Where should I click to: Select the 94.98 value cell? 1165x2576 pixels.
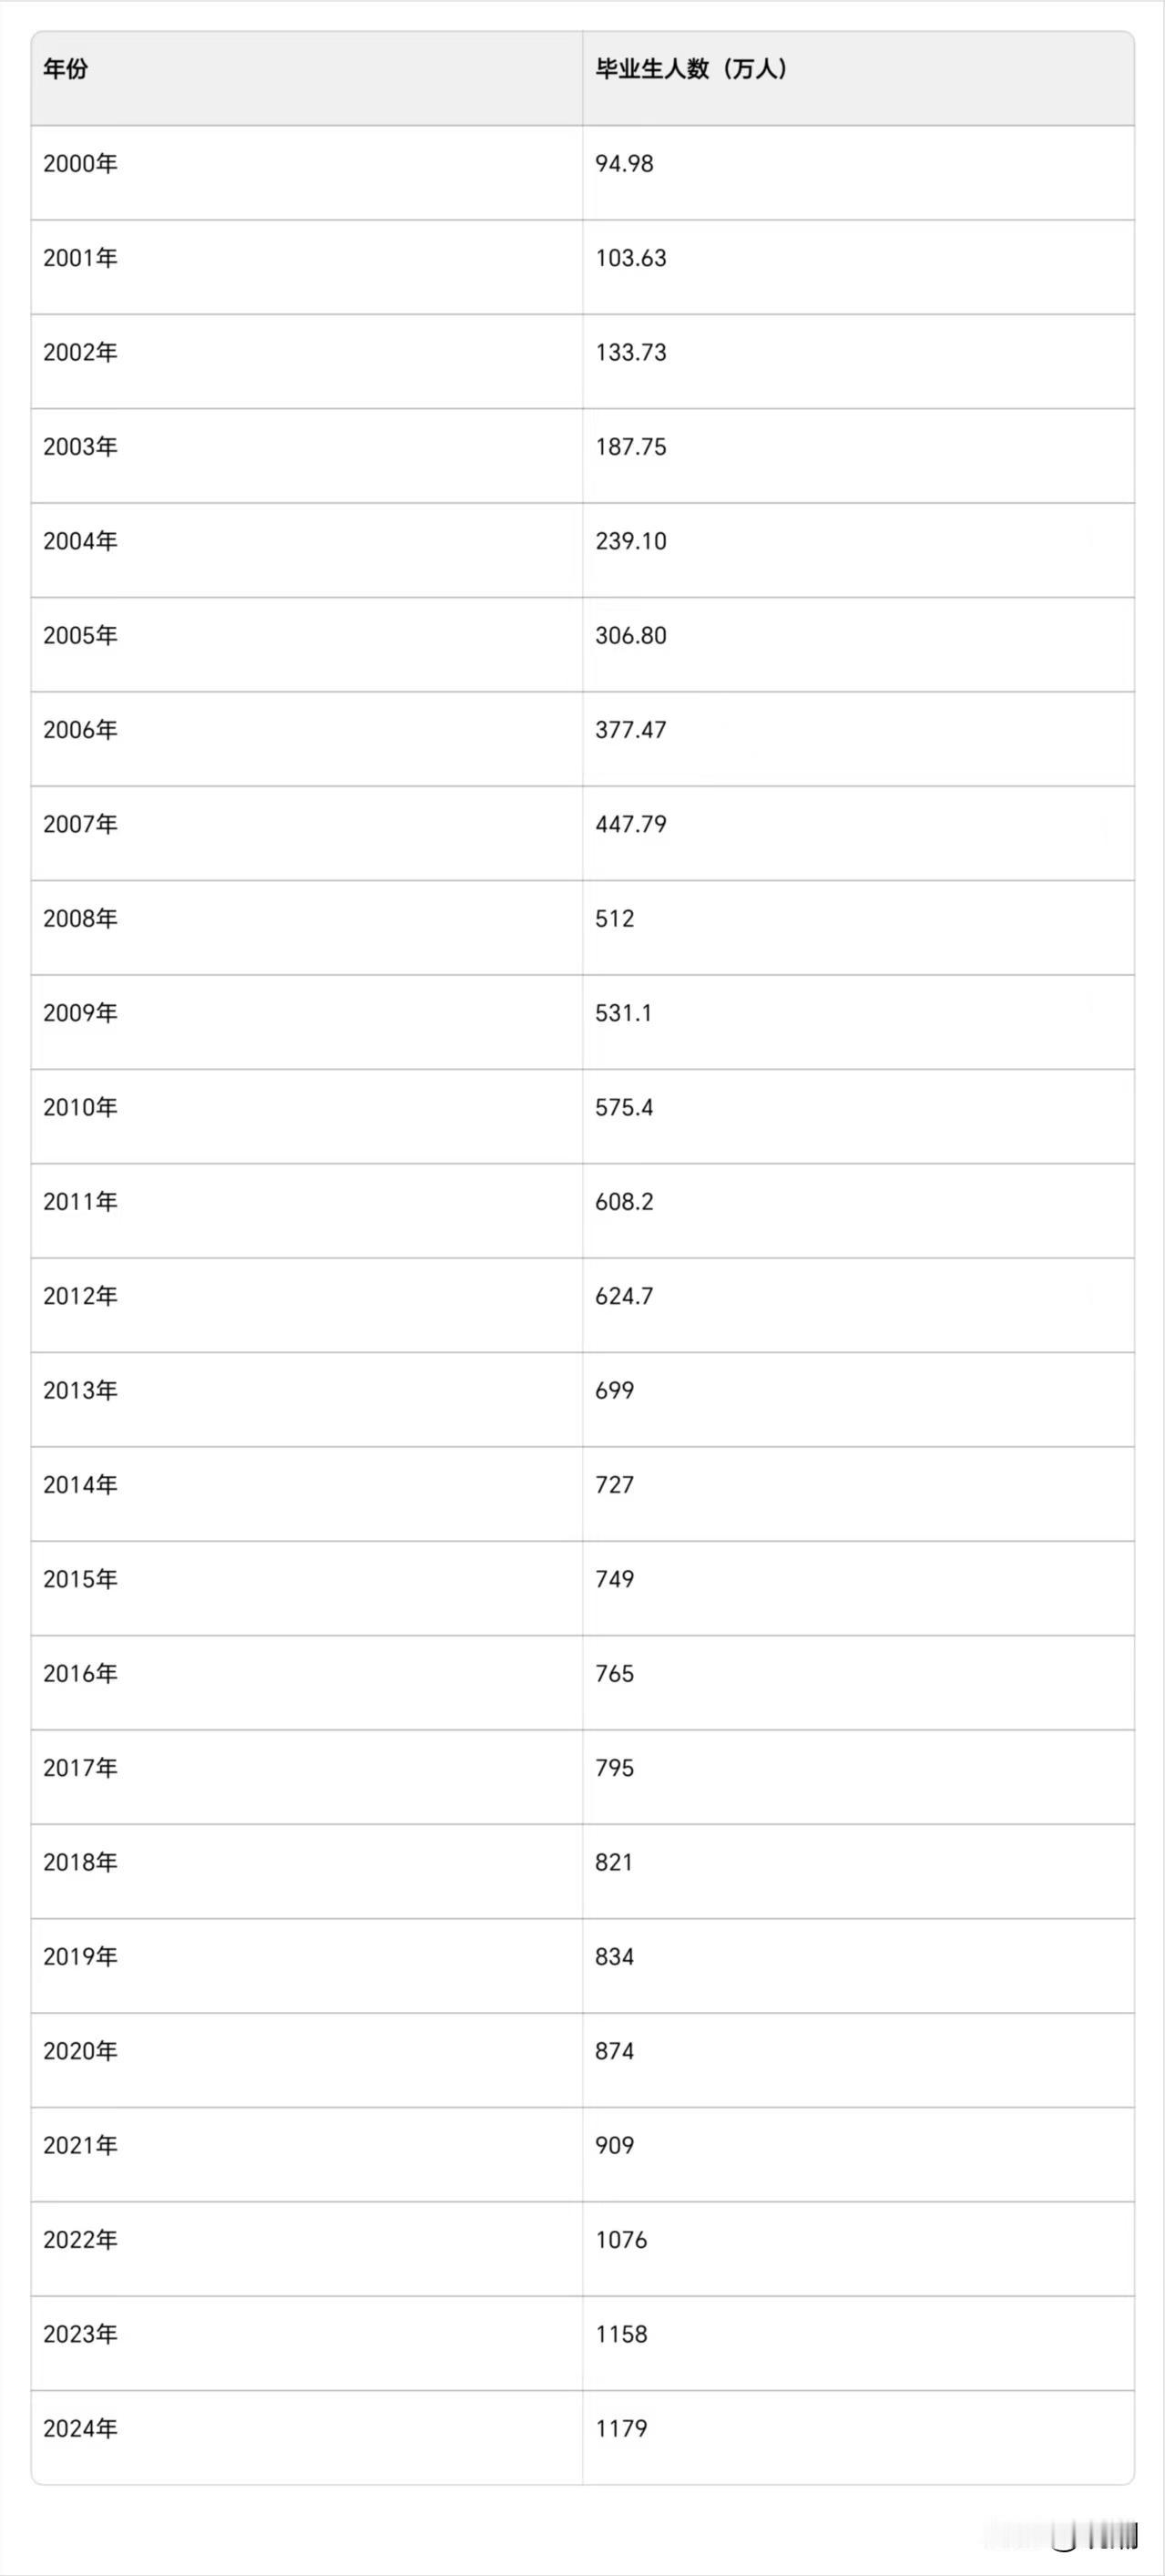pyautogui.click(x=624, y=163)
